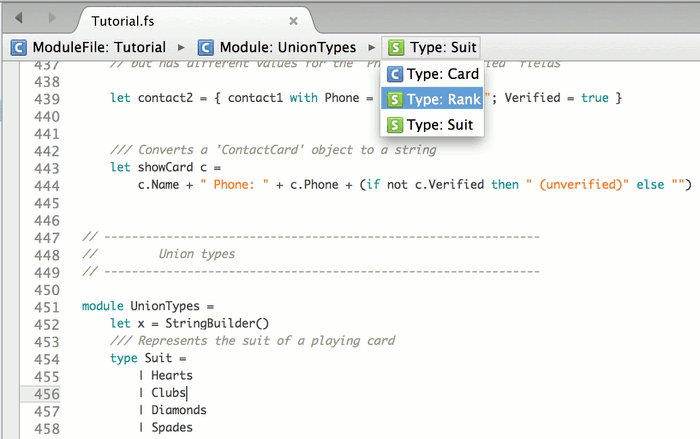This screenshot has height=439, width=700.
Task: Click the green icon next to Type: Rank
Action: point(394,99)
